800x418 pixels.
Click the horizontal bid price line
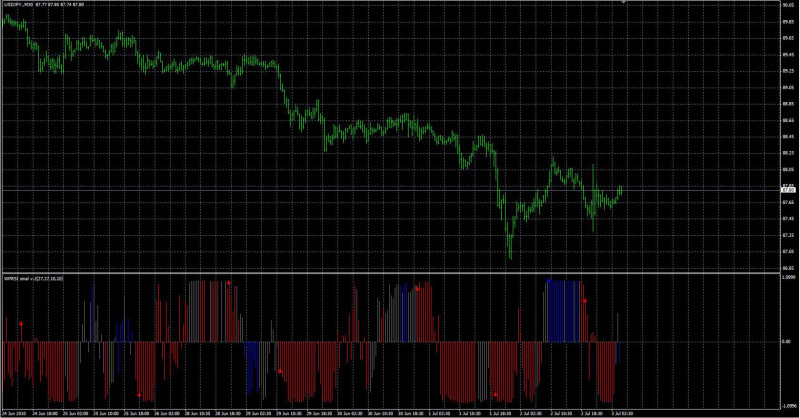coord(300,189)
